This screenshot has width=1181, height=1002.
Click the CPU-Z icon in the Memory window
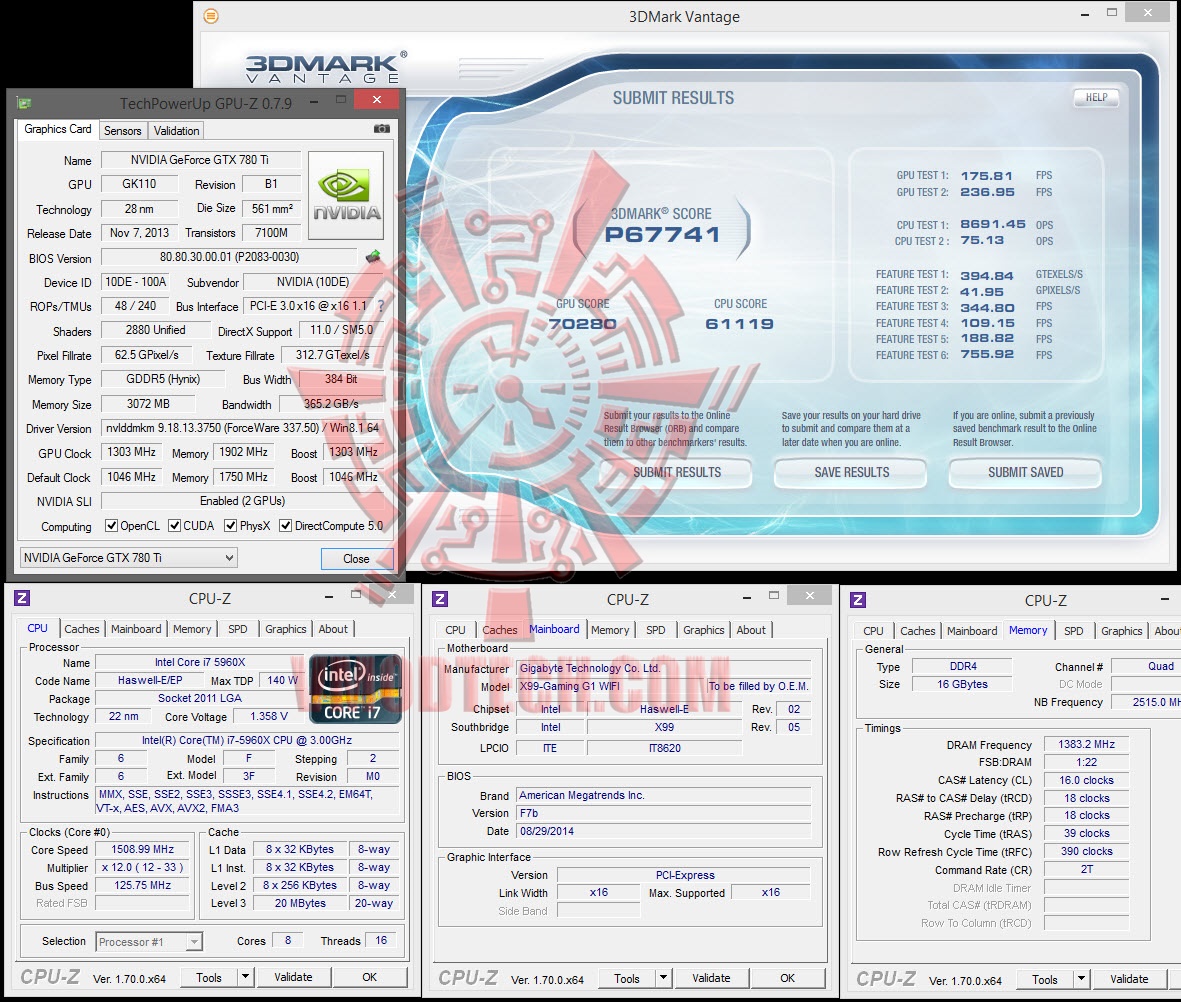pos(857,600)
